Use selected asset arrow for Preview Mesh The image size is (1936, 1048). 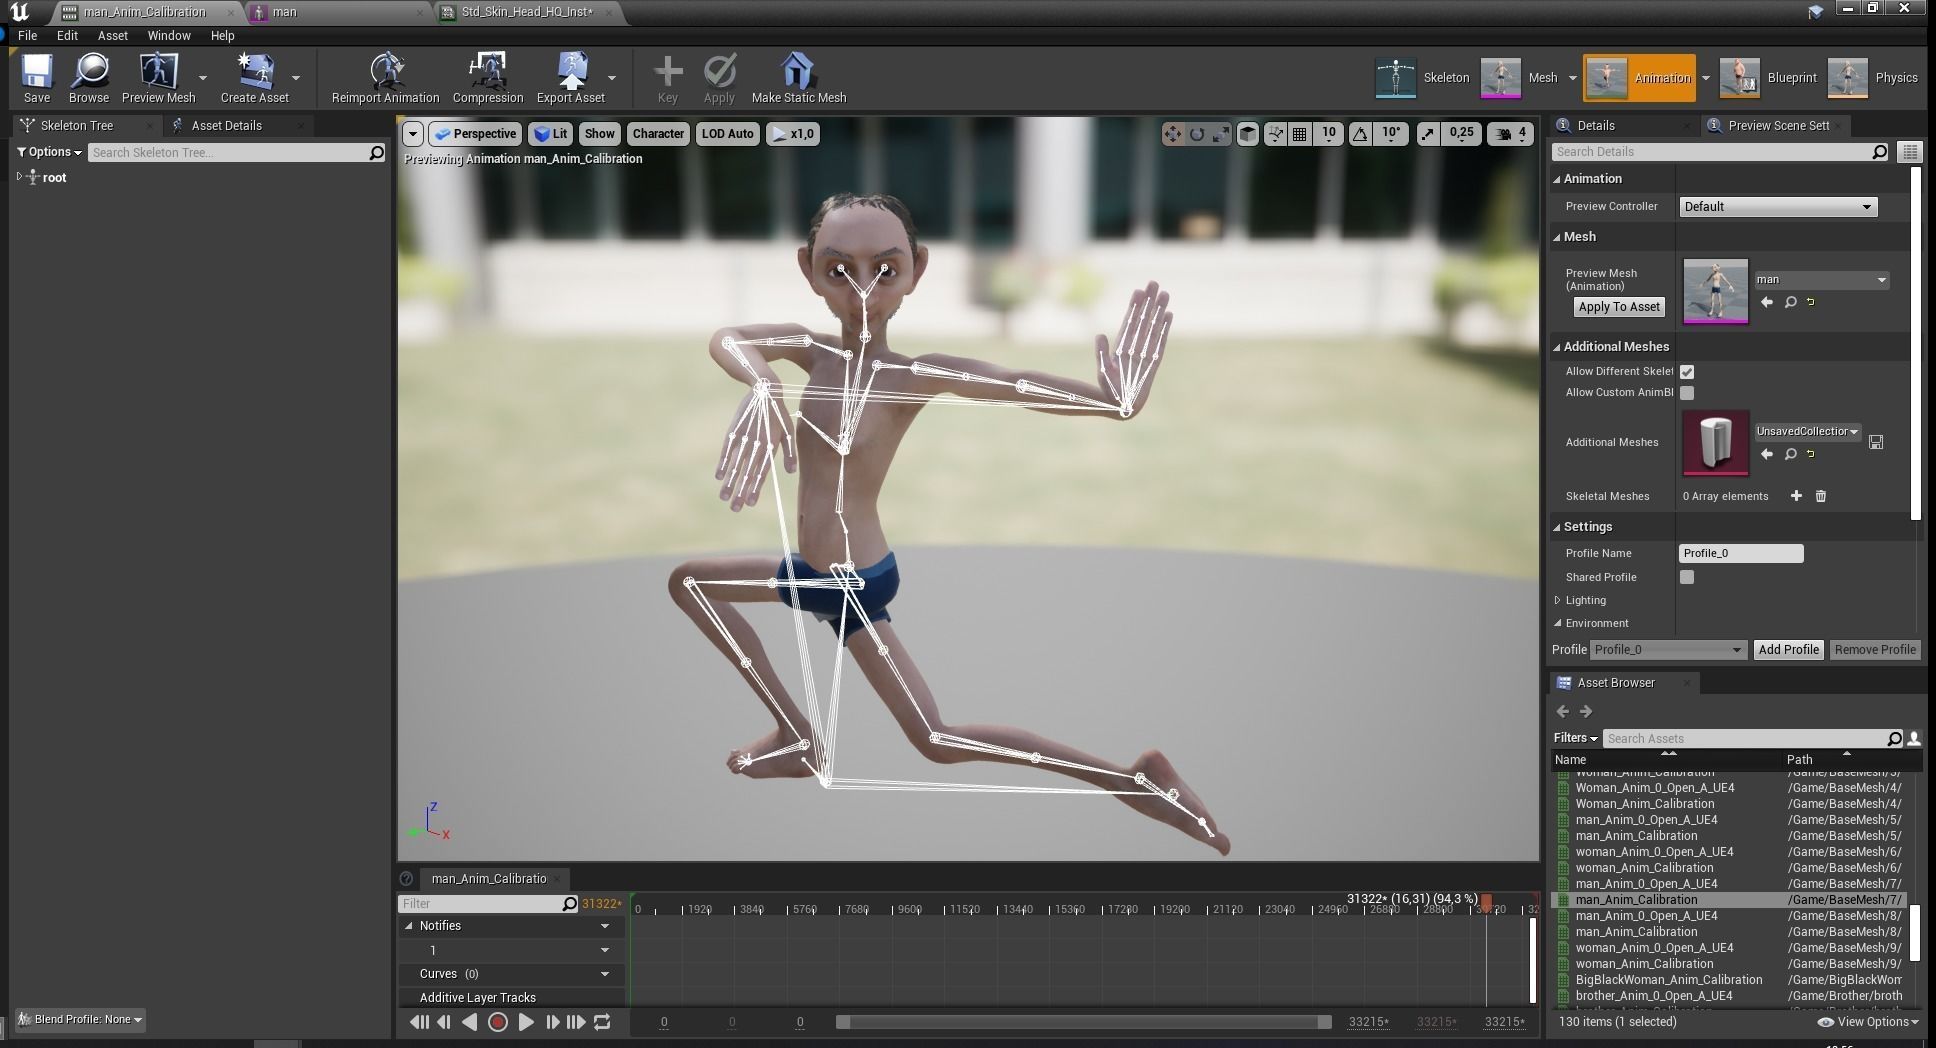1767,302
